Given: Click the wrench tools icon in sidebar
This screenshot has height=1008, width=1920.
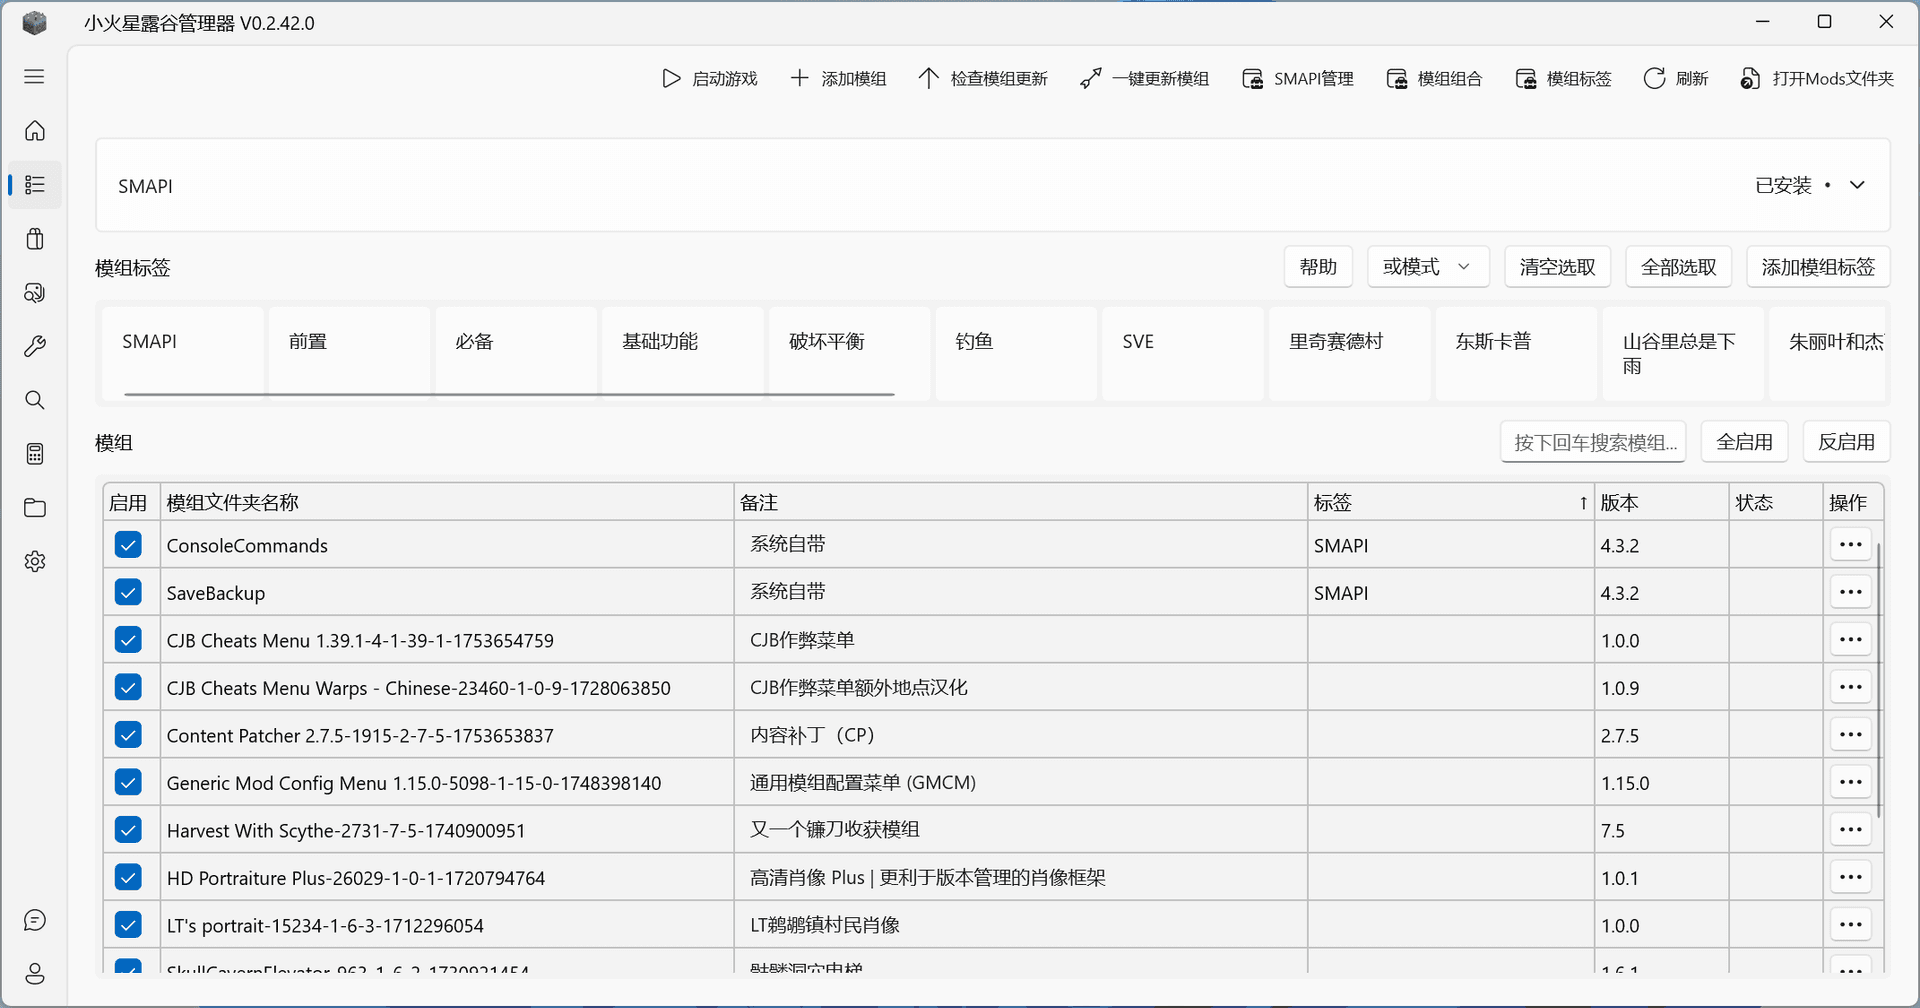Looking at the screenshot, I should (x=35, y=346).
